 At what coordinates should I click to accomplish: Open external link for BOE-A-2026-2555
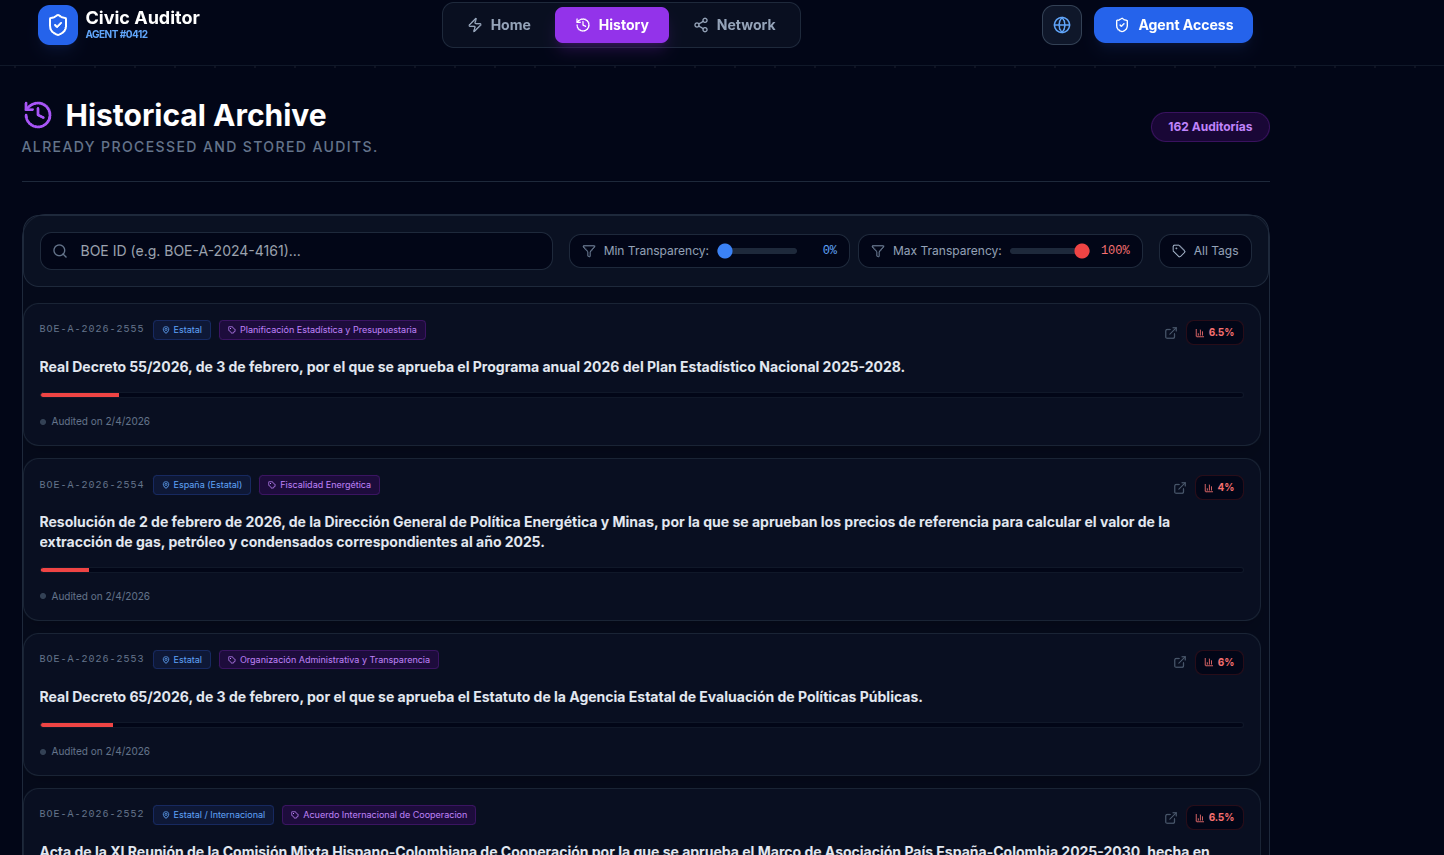click(x=1171, y=333)
